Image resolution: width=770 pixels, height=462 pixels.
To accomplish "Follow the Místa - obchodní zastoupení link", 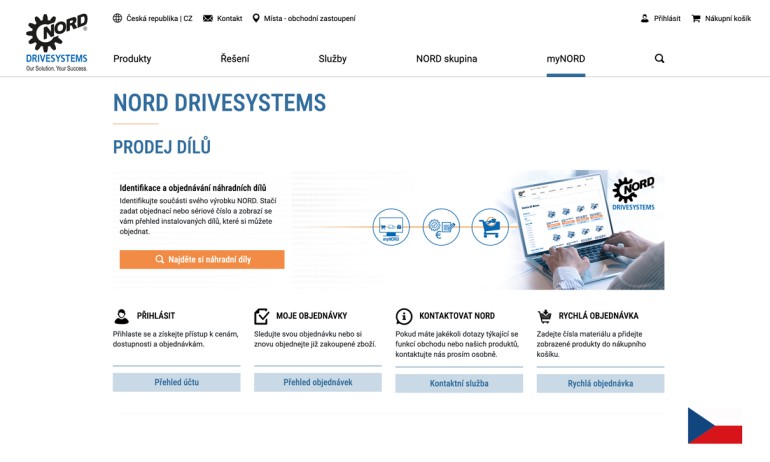I will coord(303,18).
